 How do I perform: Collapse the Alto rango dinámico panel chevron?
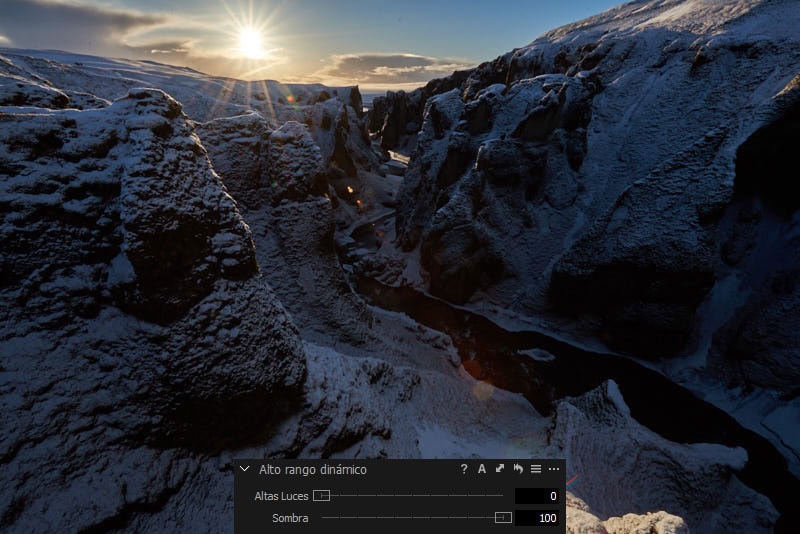click(x=245, y=469)
